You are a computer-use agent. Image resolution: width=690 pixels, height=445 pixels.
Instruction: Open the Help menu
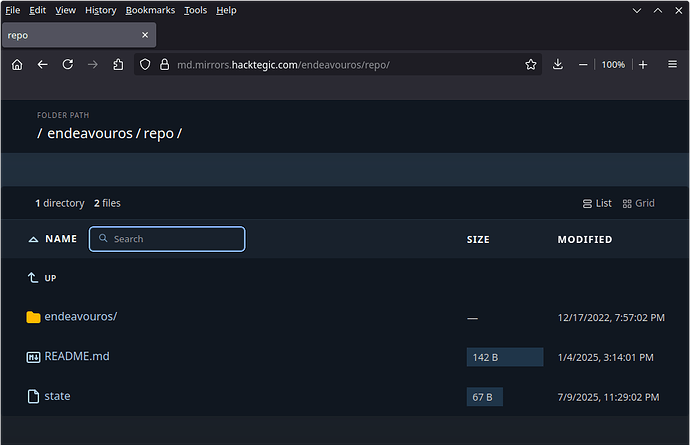[226, 10]
